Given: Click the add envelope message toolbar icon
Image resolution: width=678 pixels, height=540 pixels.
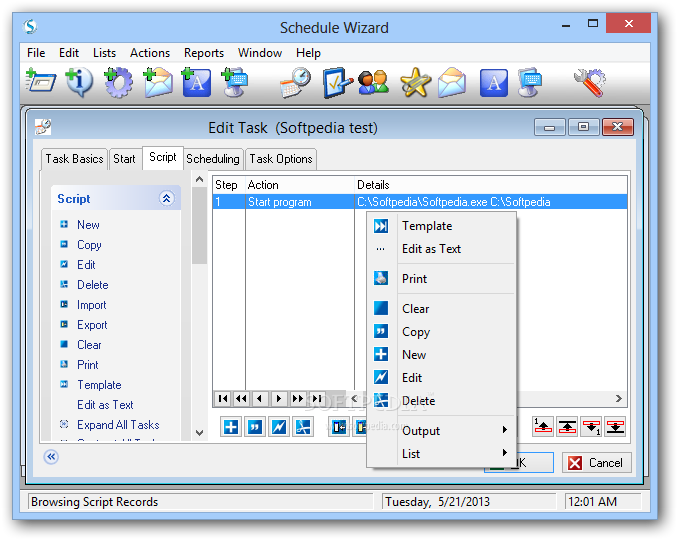Looking at the screenshot, I should (158, 81).
